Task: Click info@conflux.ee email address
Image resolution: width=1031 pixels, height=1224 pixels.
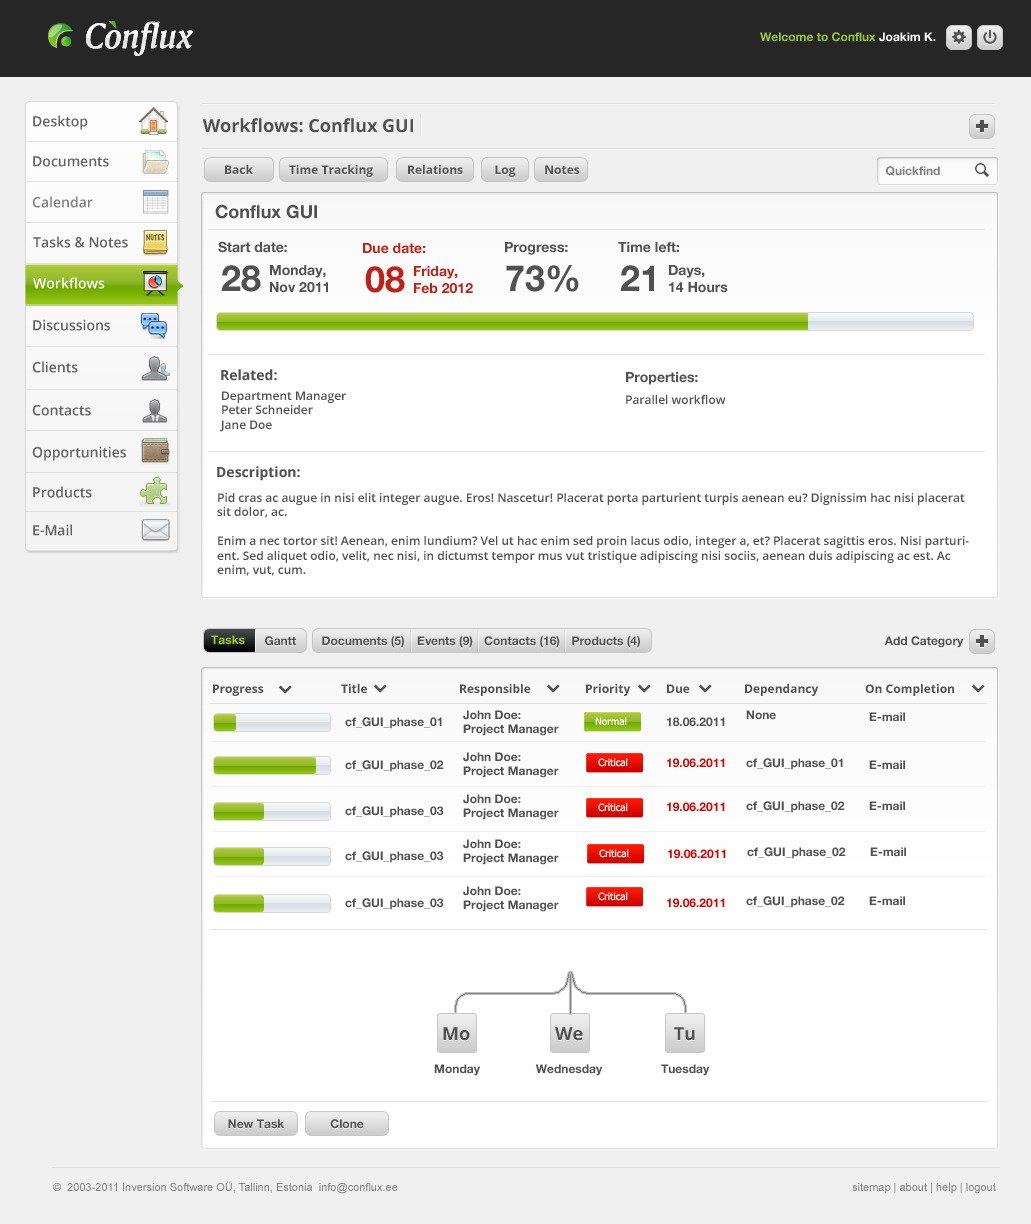Action: (x=358, y=1187)
